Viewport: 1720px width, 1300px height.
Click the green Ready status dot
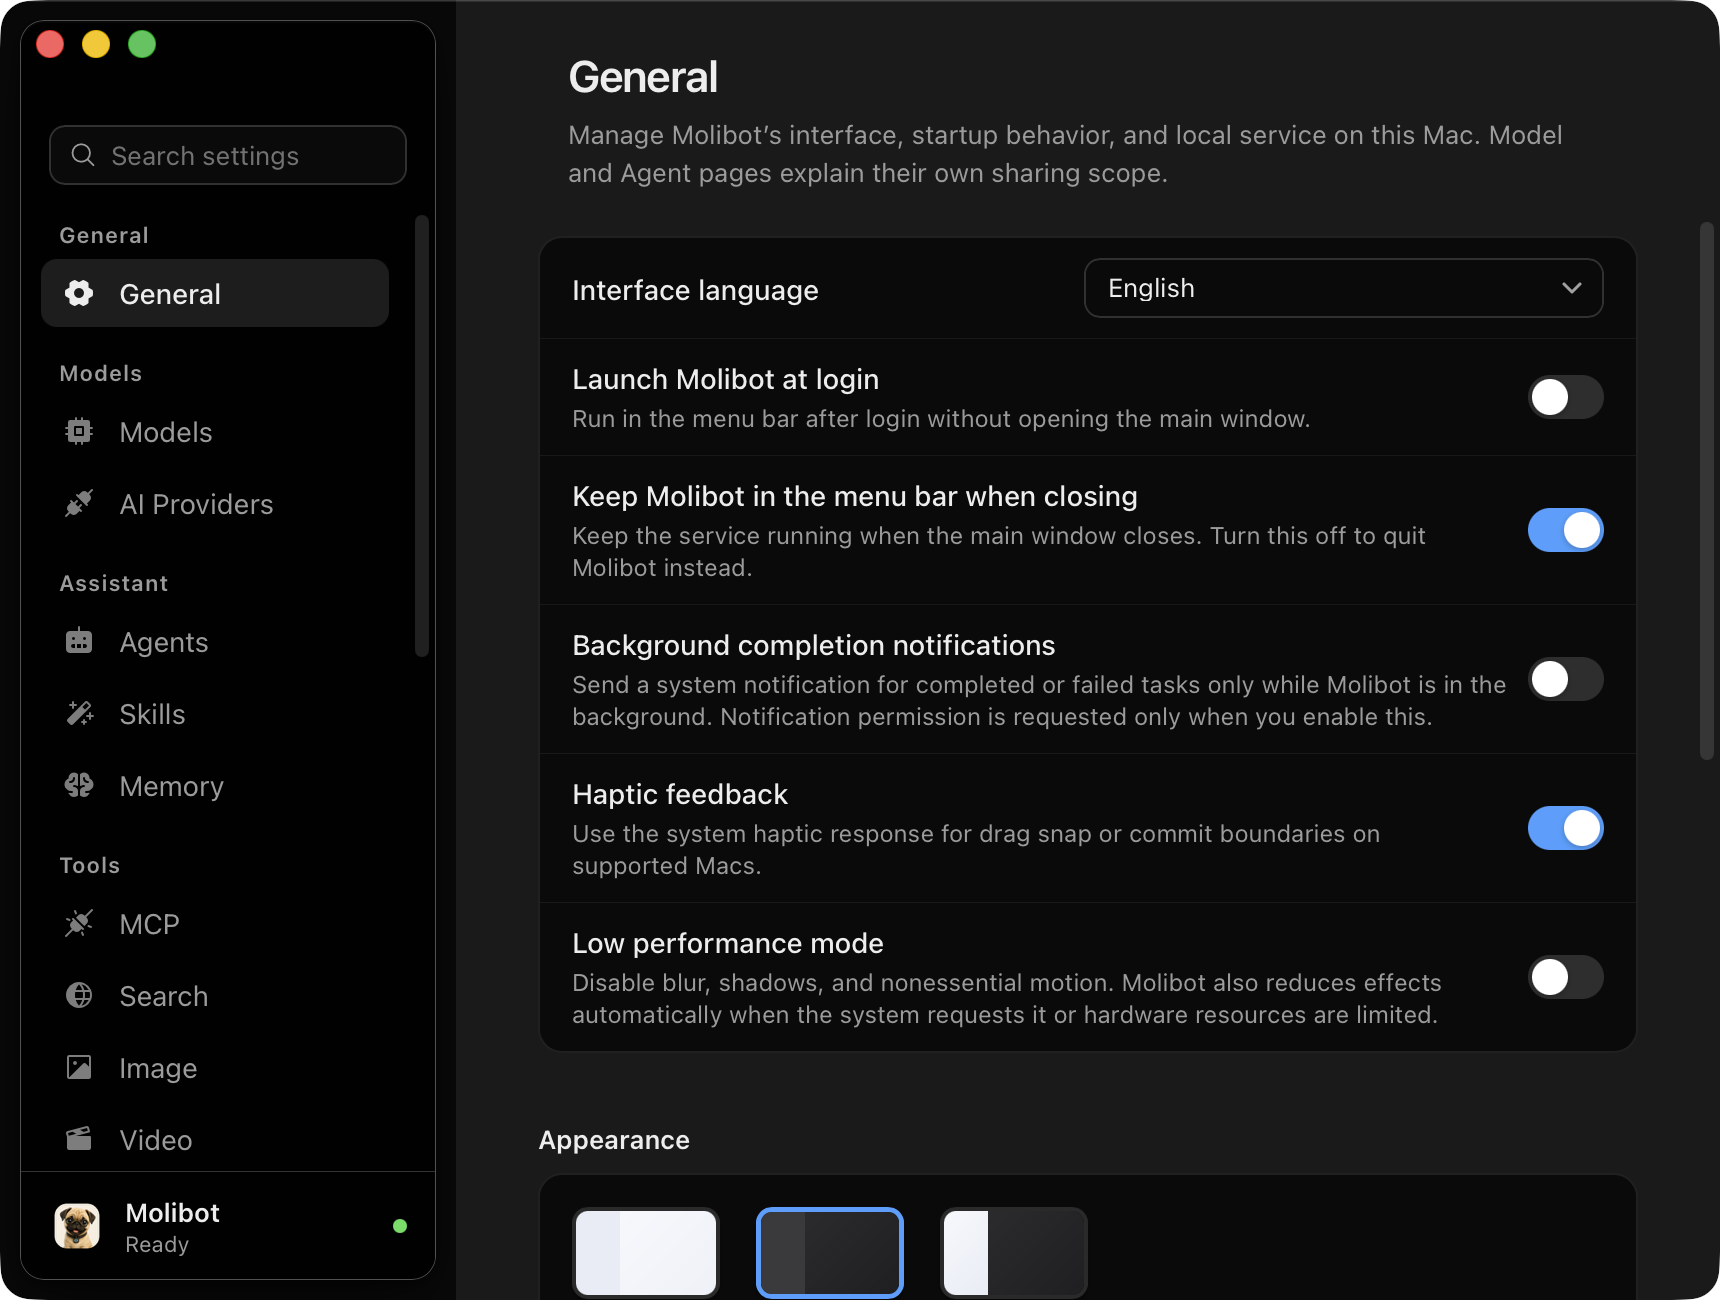pyautogui.click(x=400, y=1226)
